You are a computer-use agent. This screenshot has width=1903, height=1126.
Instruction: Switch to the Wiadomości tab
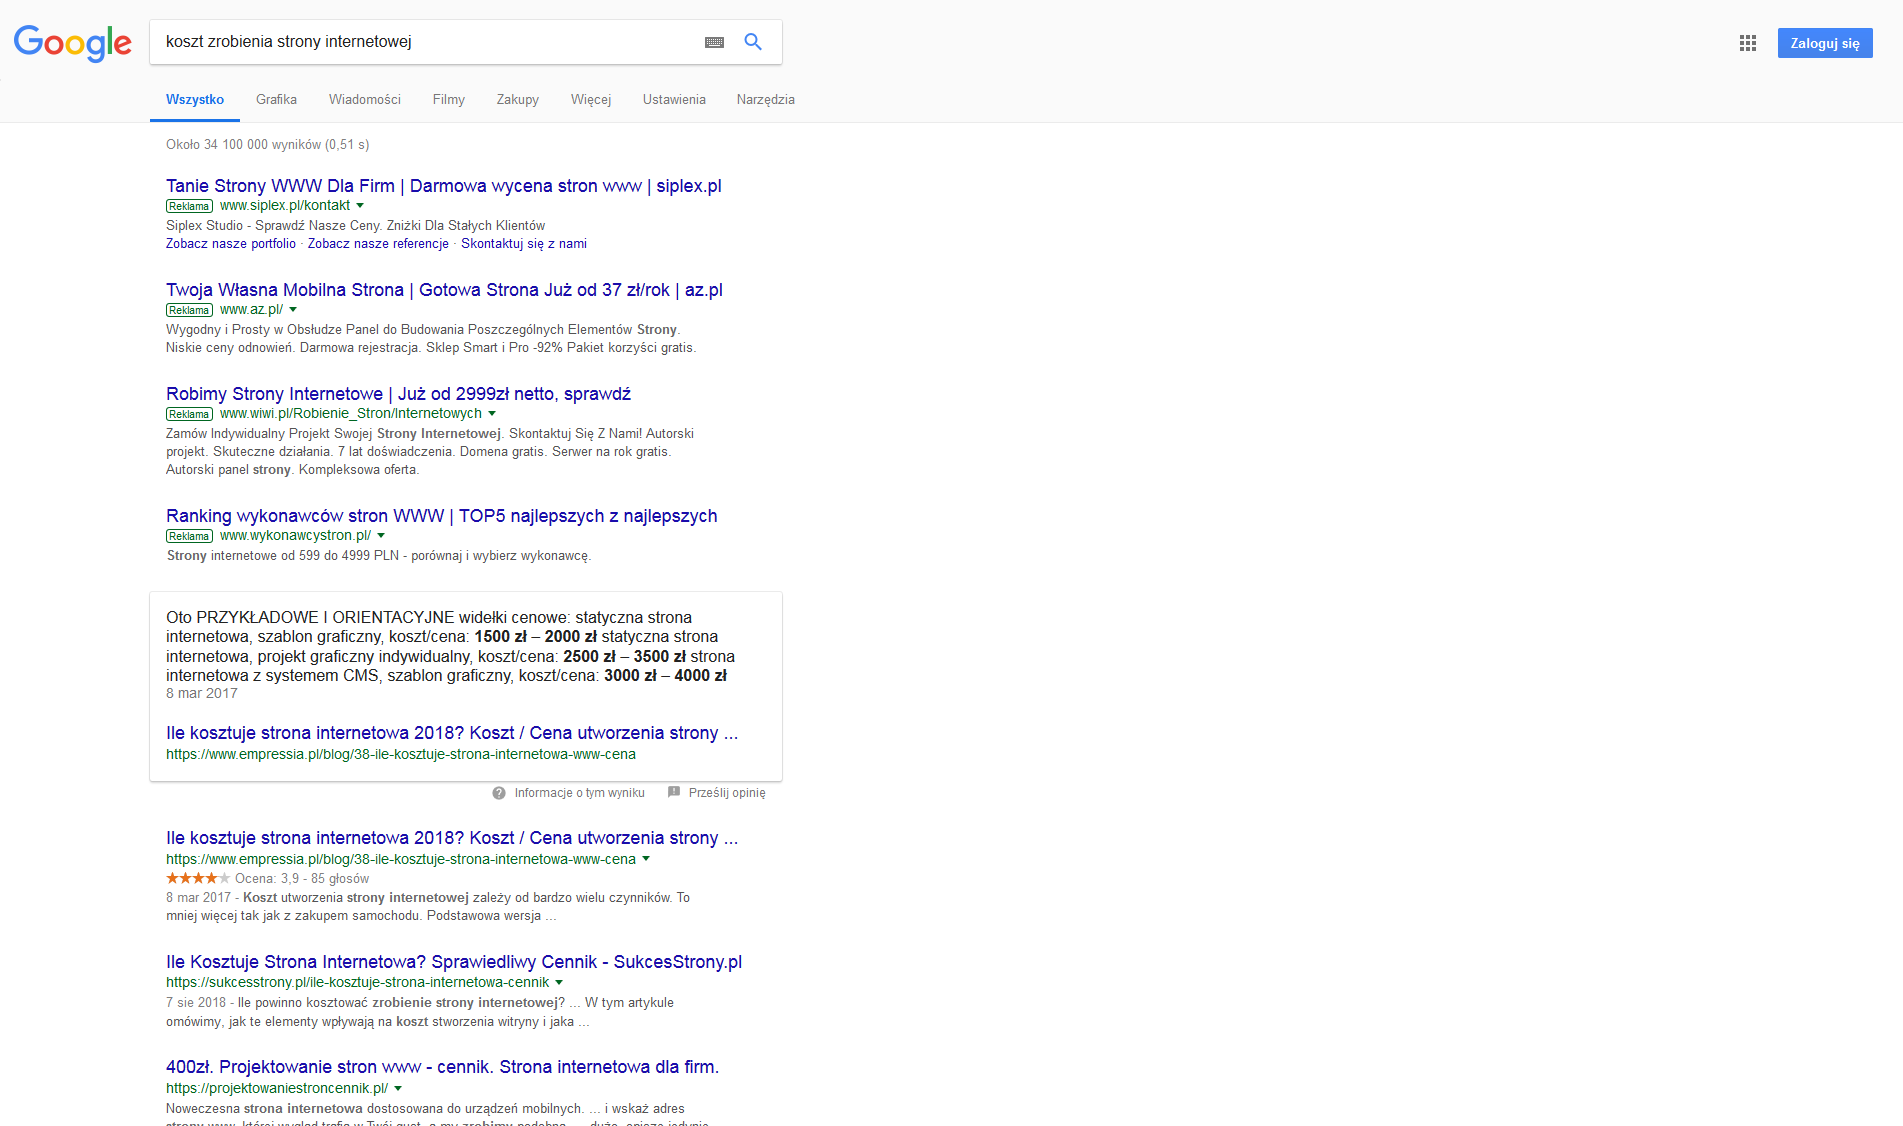pyautogui.click(x=365, y=100)
